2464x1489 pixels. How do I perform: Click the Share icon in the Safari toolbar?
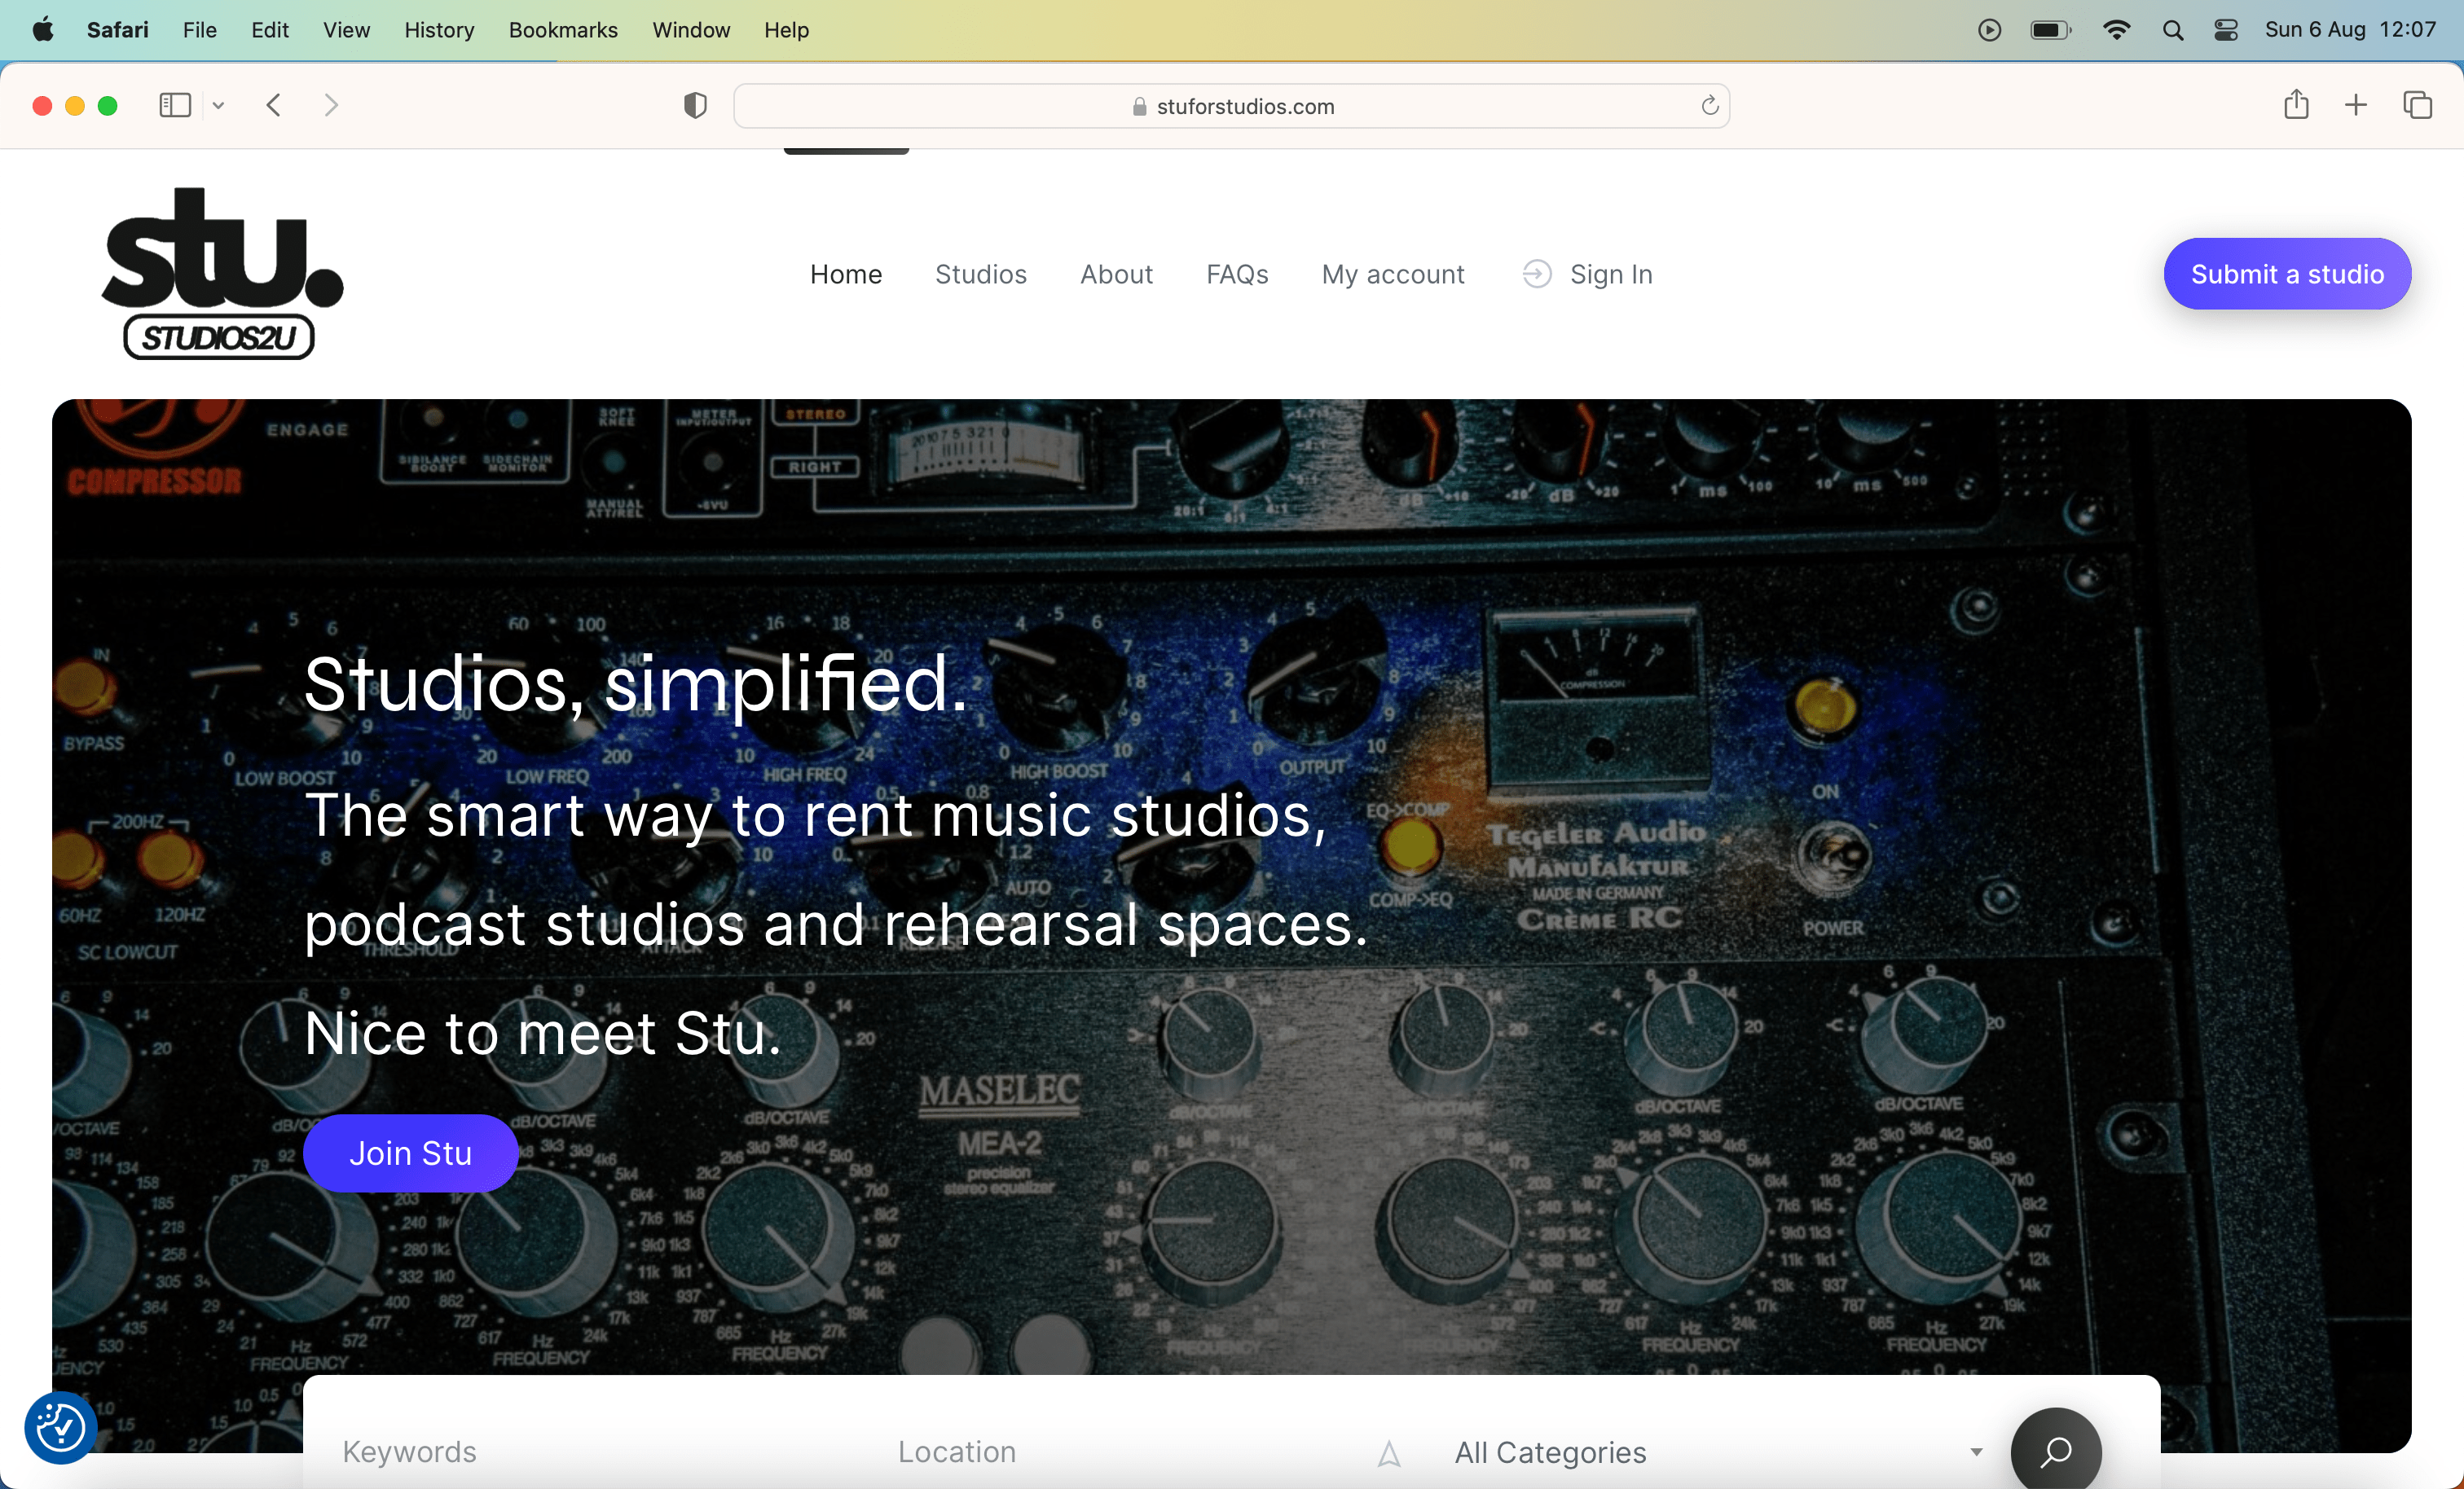pos(2296,104)
